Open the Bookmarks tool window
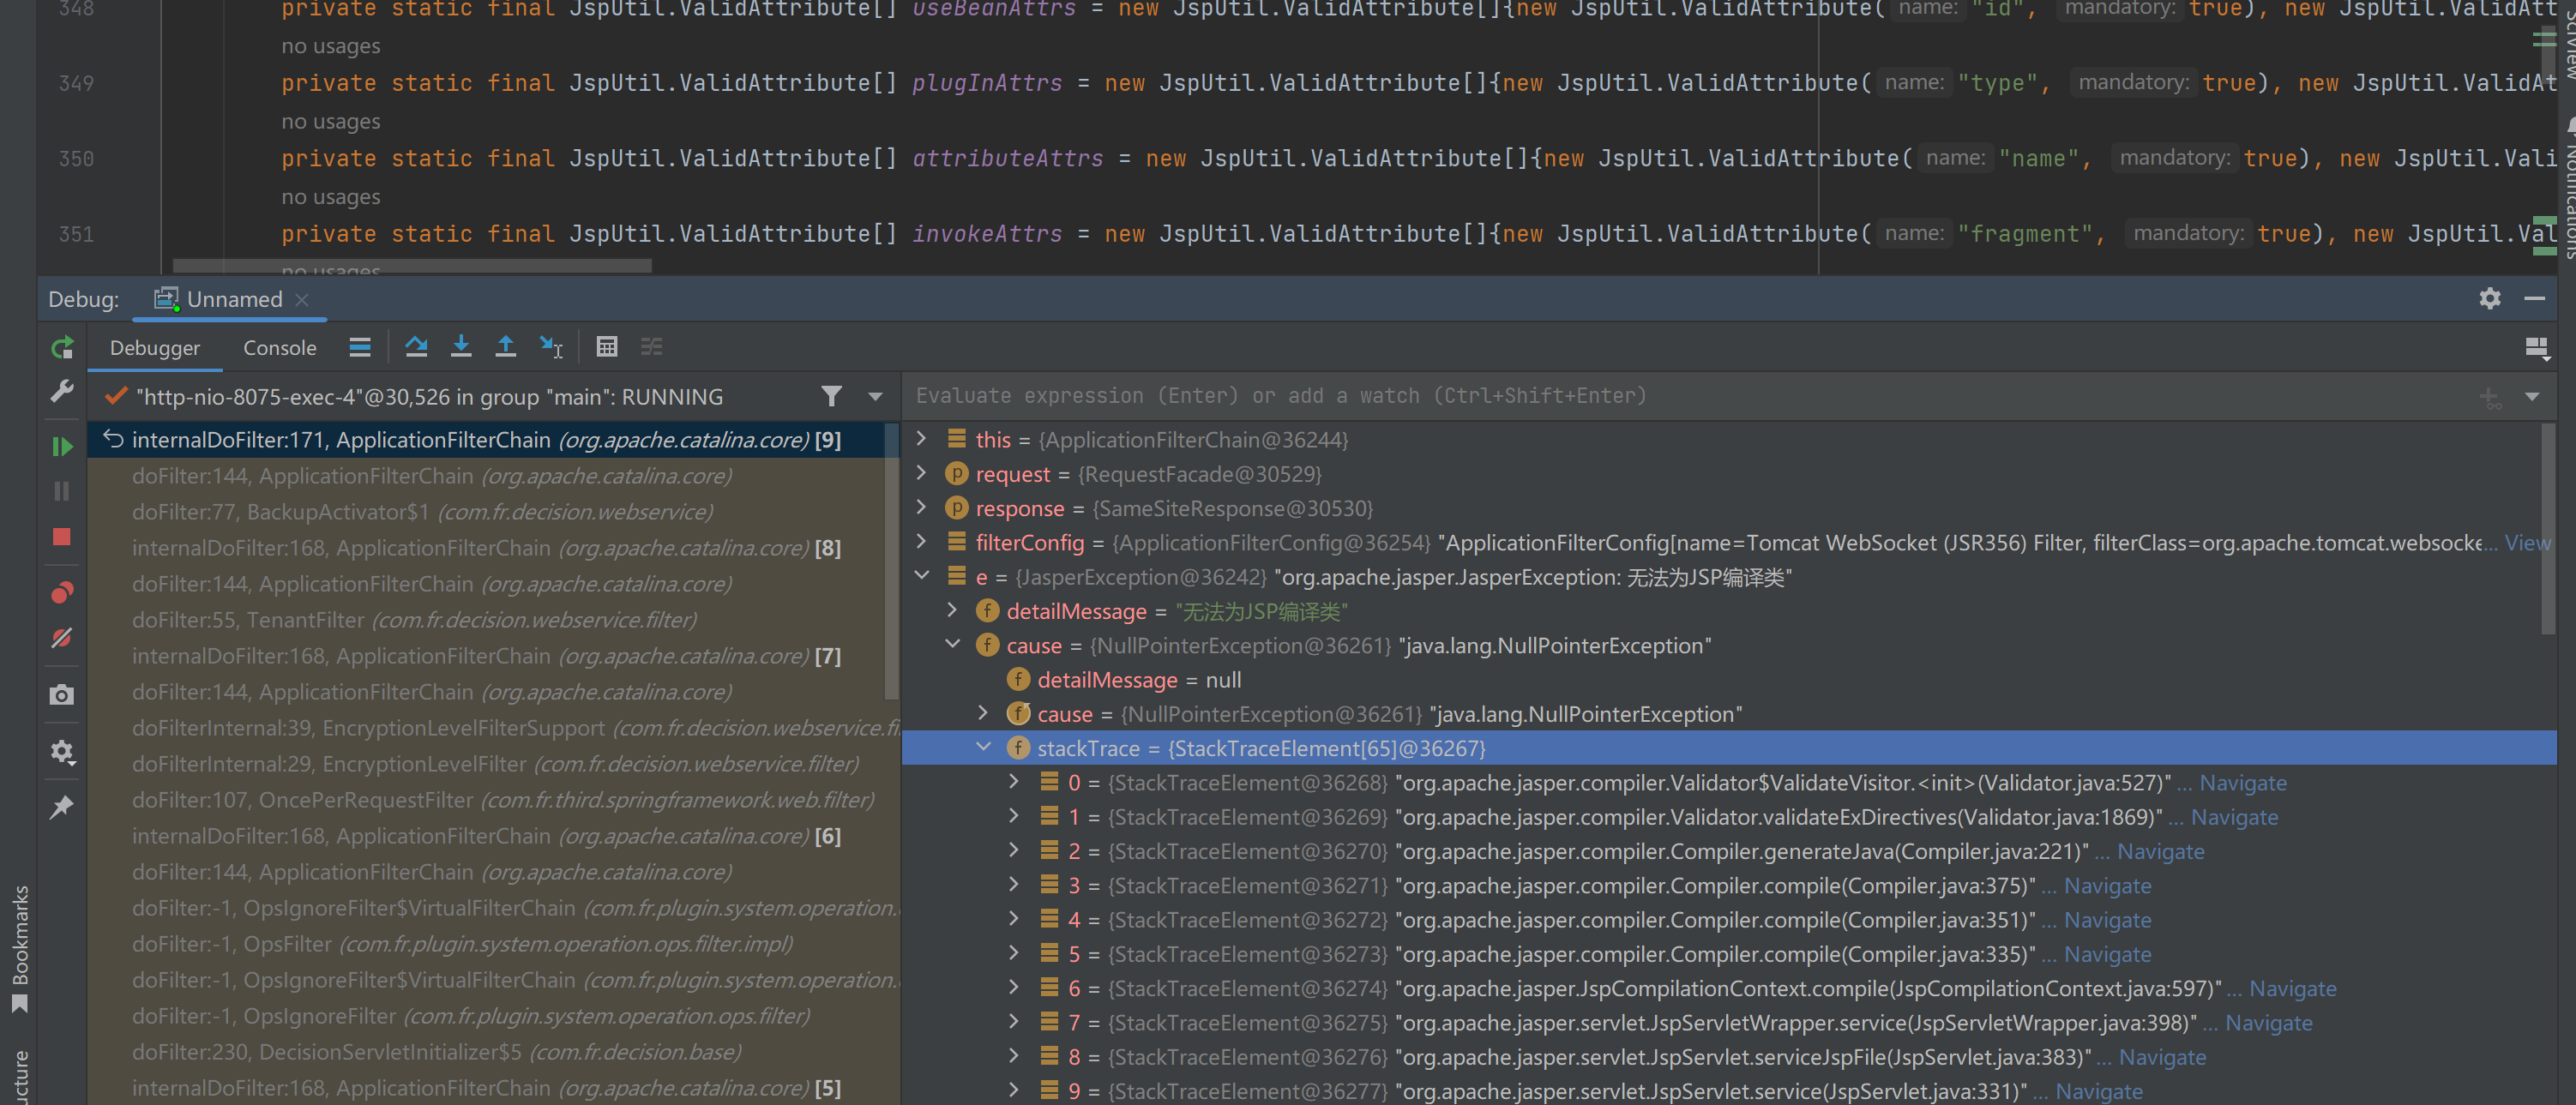This screenshot has height=1105, width=2576. (x=19, y=947)
